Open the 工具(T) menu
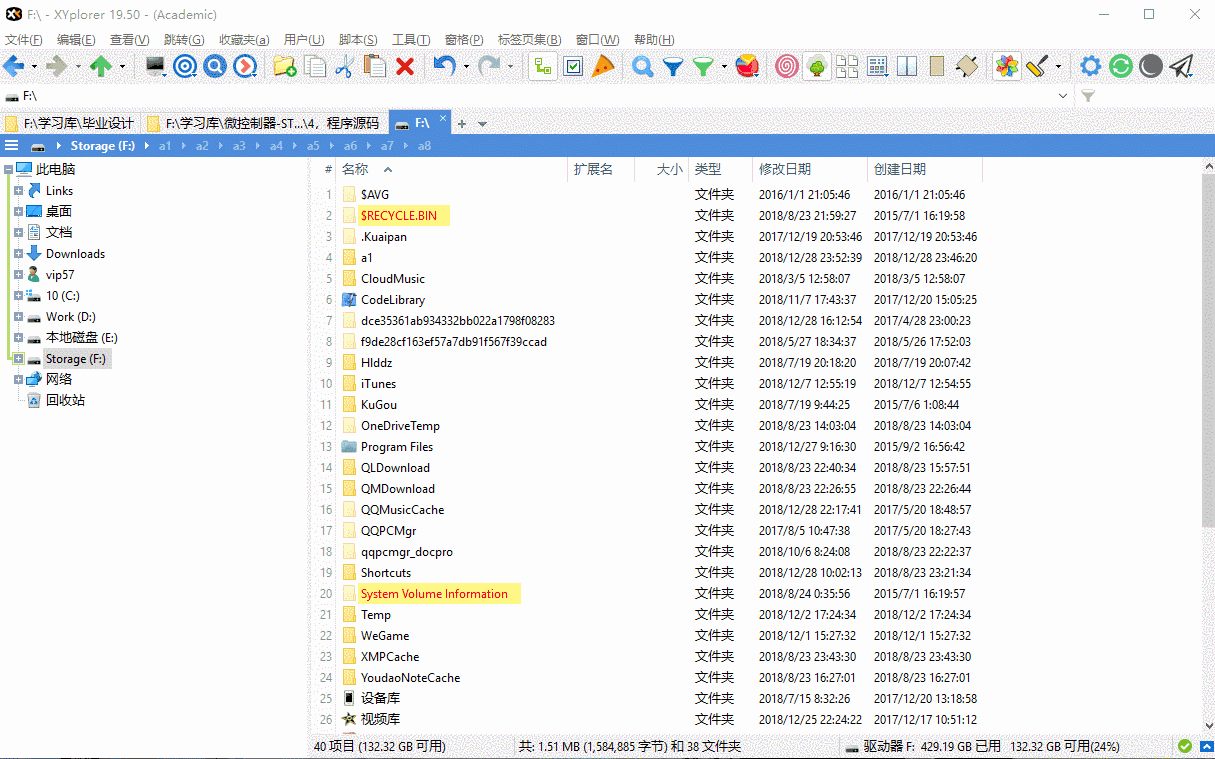1215x759 pixels. click(410, 40)
